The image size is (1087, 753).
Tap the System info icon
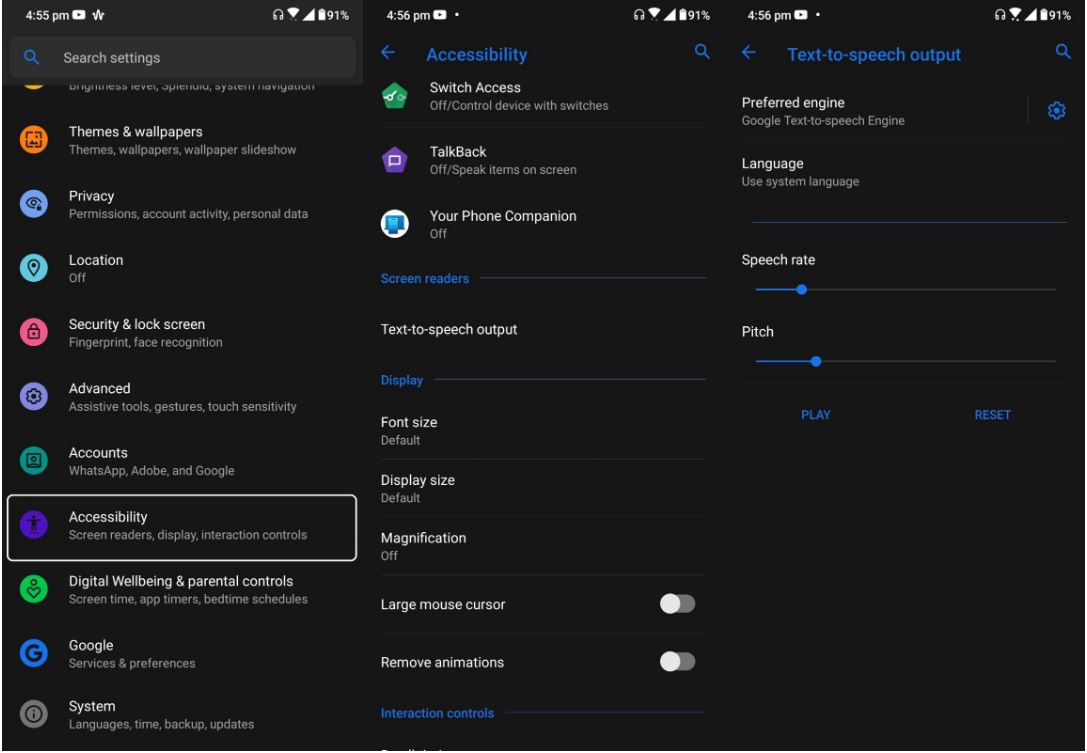pyautogui.click(x=33, y=713)
